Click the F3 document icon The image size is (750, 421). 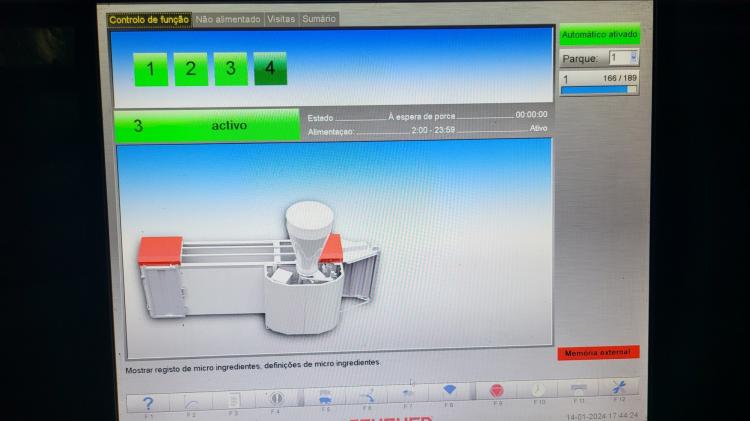(x=232, y=399)
